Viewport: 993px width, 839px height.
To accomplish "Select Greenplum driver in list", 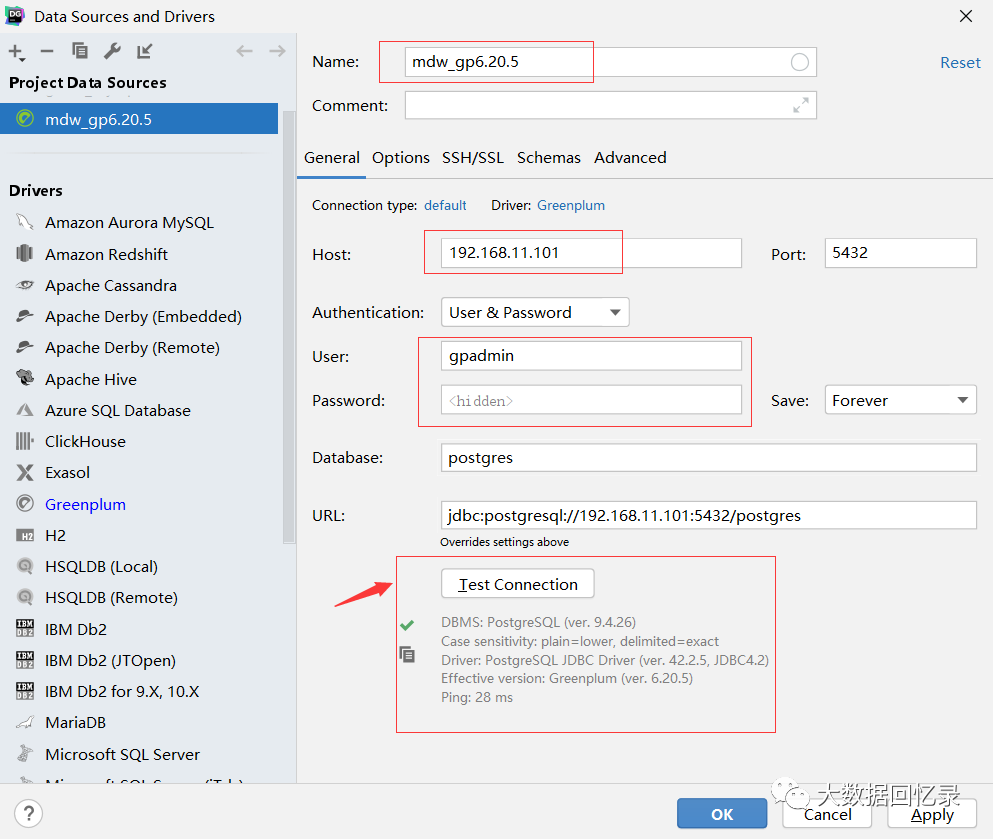I will click(x=85, y=505).
